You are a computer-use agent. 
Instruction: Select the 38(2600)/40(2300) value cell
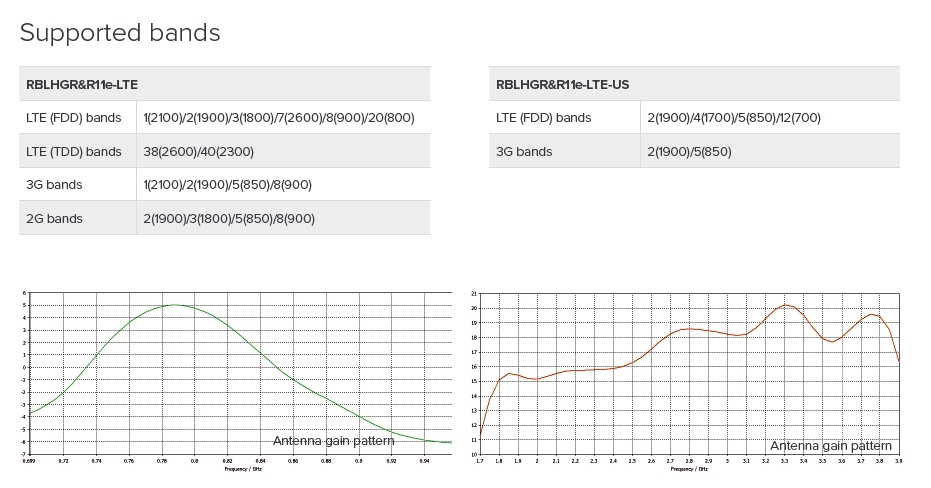click(198, 152)
